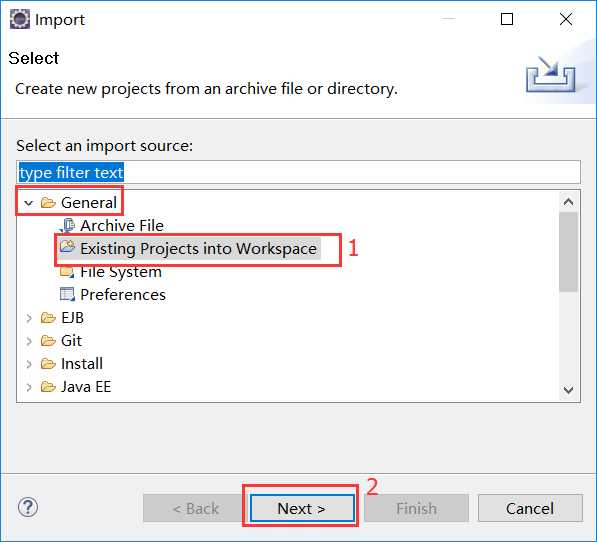Click the Preferences item icon

[67, 295]
